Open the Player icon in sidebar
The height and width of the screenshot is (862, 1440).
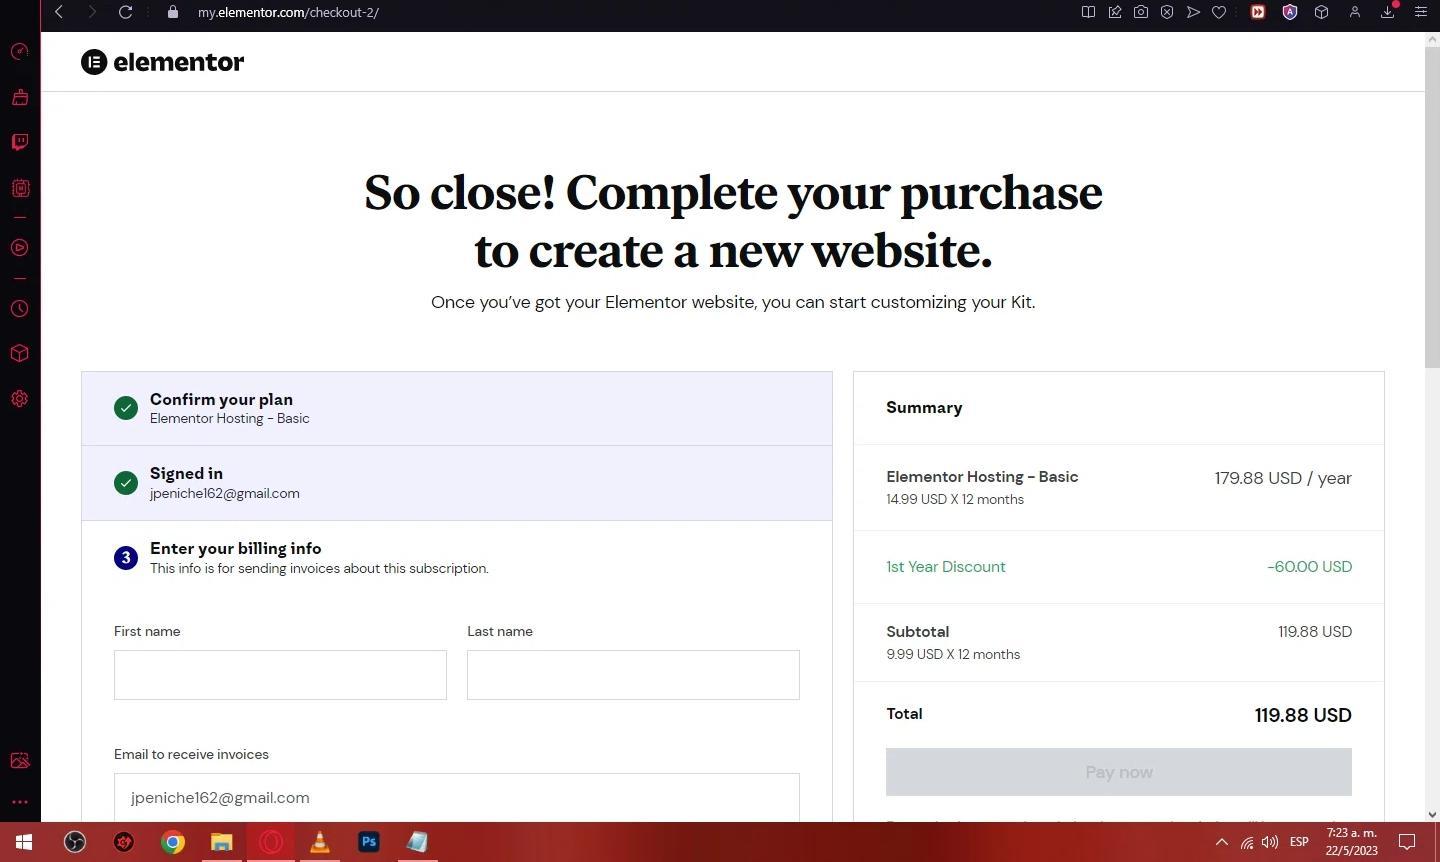(19, 247)
